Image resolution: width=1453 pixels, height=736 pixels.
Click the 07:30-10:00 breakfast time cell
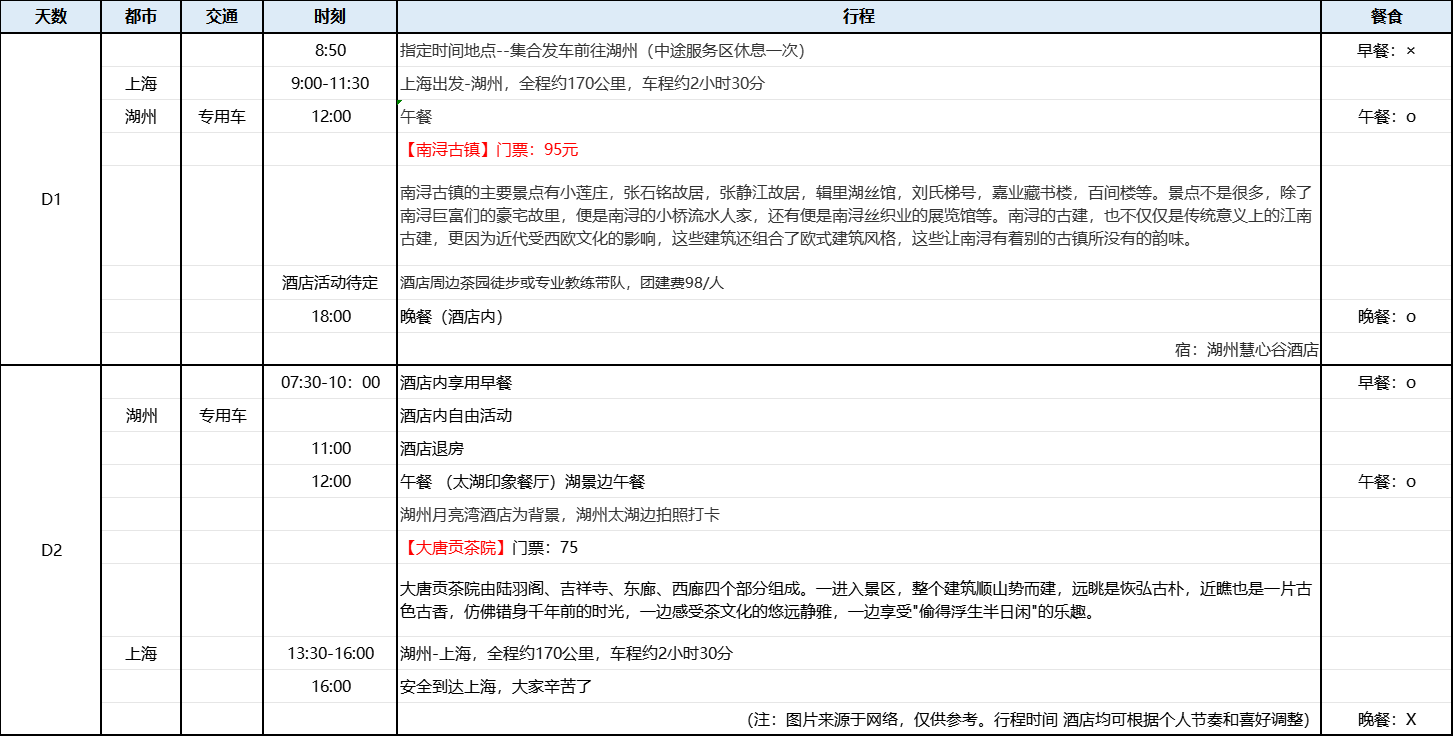pos(330,382)
